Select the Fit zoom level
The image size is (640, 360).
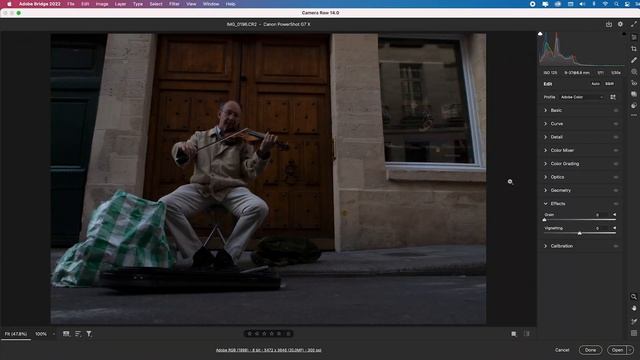coord(16,334)
